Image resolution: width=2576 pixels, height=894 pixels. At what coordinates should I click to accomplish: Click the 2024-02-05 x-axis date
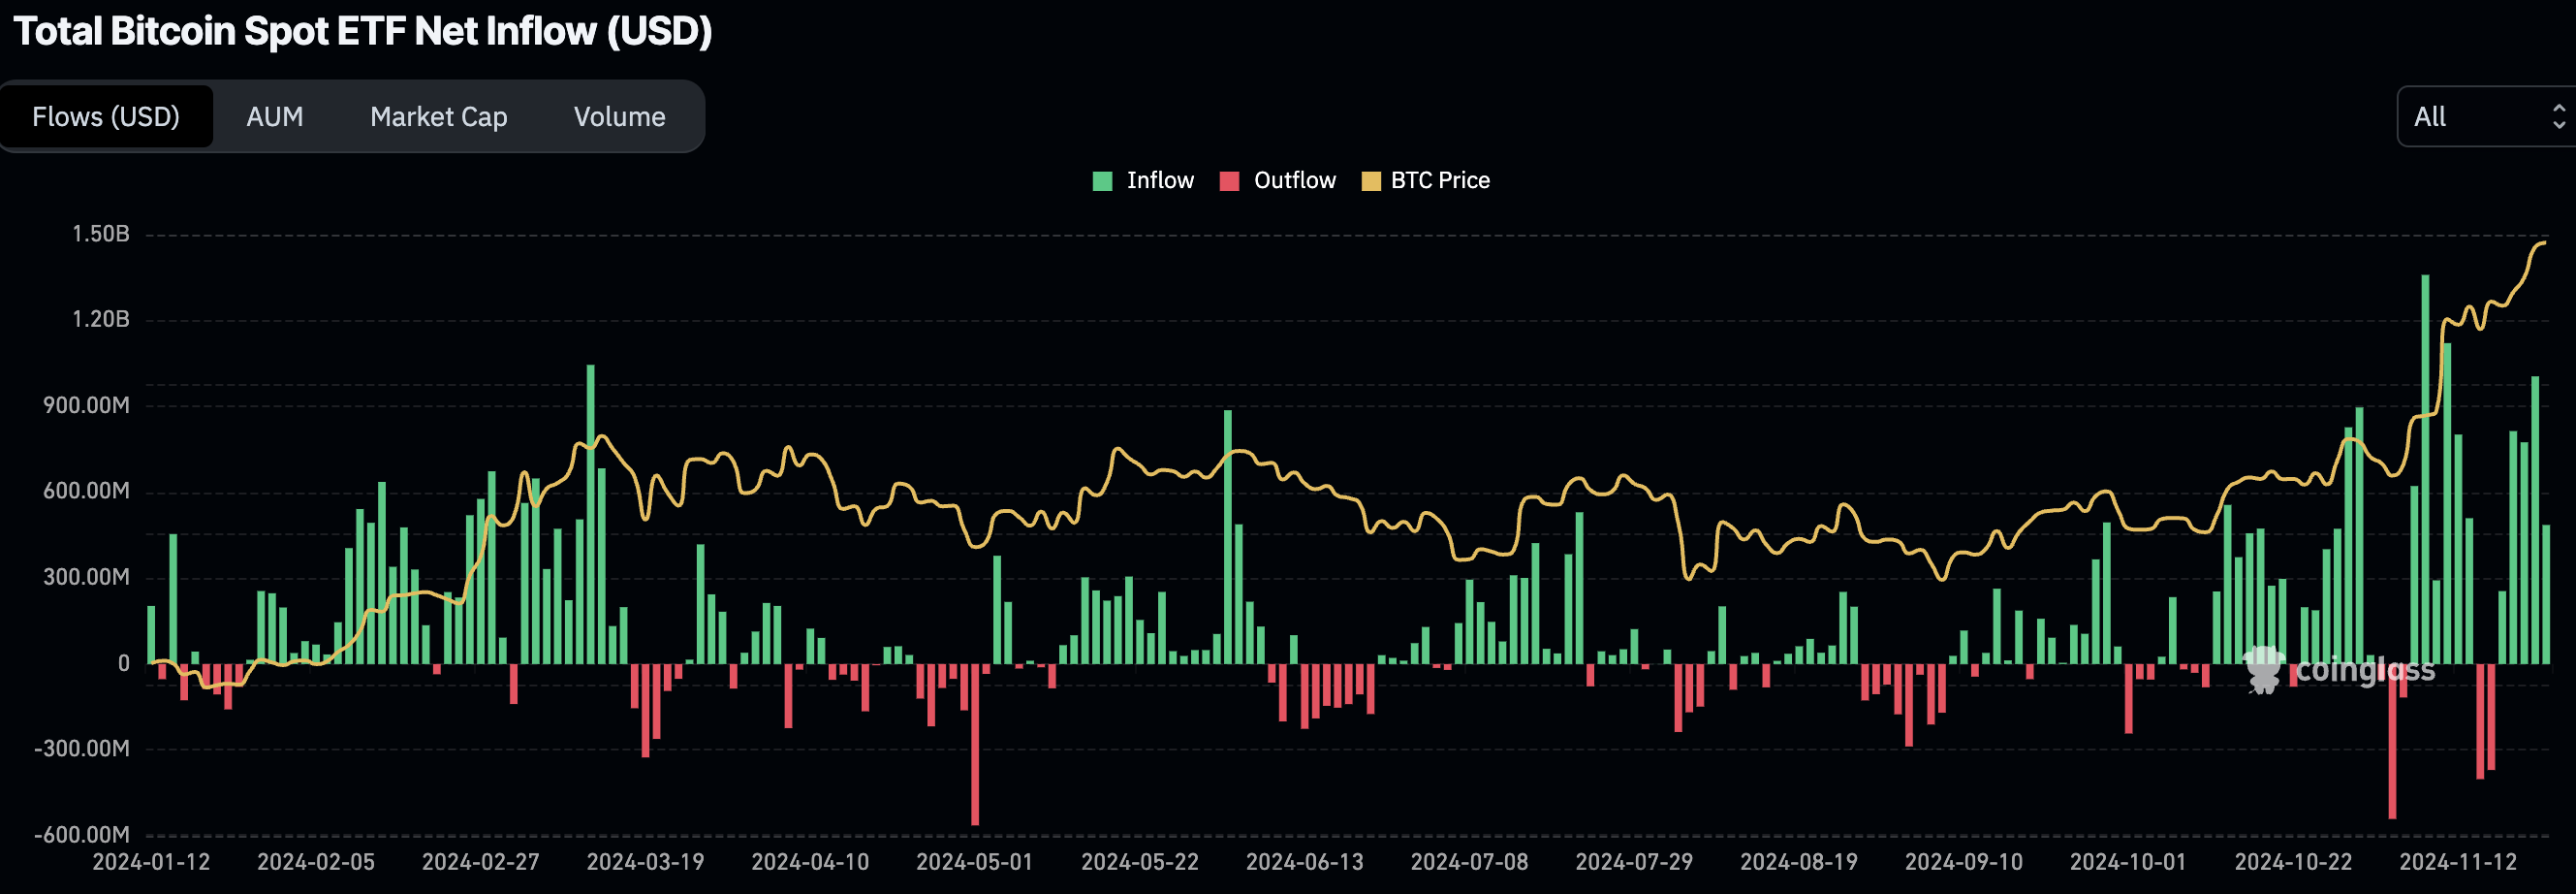[x=316, y=863]
